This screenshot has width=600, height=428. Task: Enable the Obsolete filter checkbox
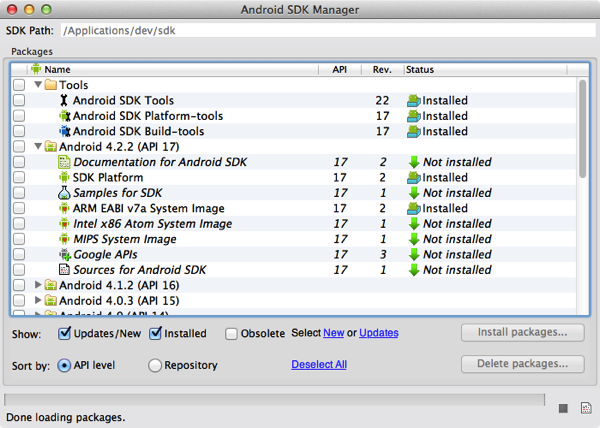231,334
